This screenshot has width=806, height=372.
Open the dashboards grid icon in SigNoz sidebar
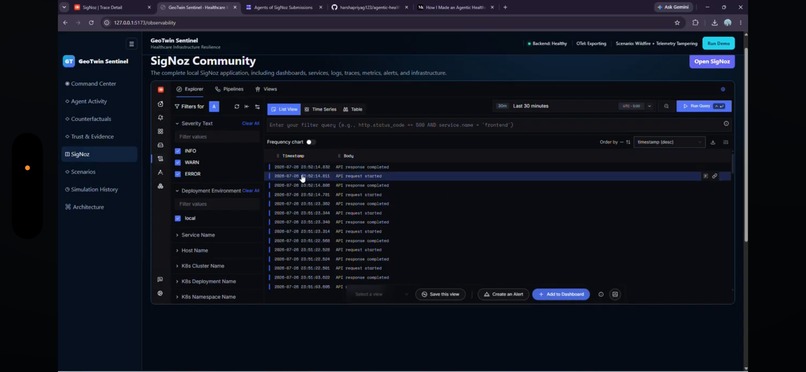(x=160, y=132)
